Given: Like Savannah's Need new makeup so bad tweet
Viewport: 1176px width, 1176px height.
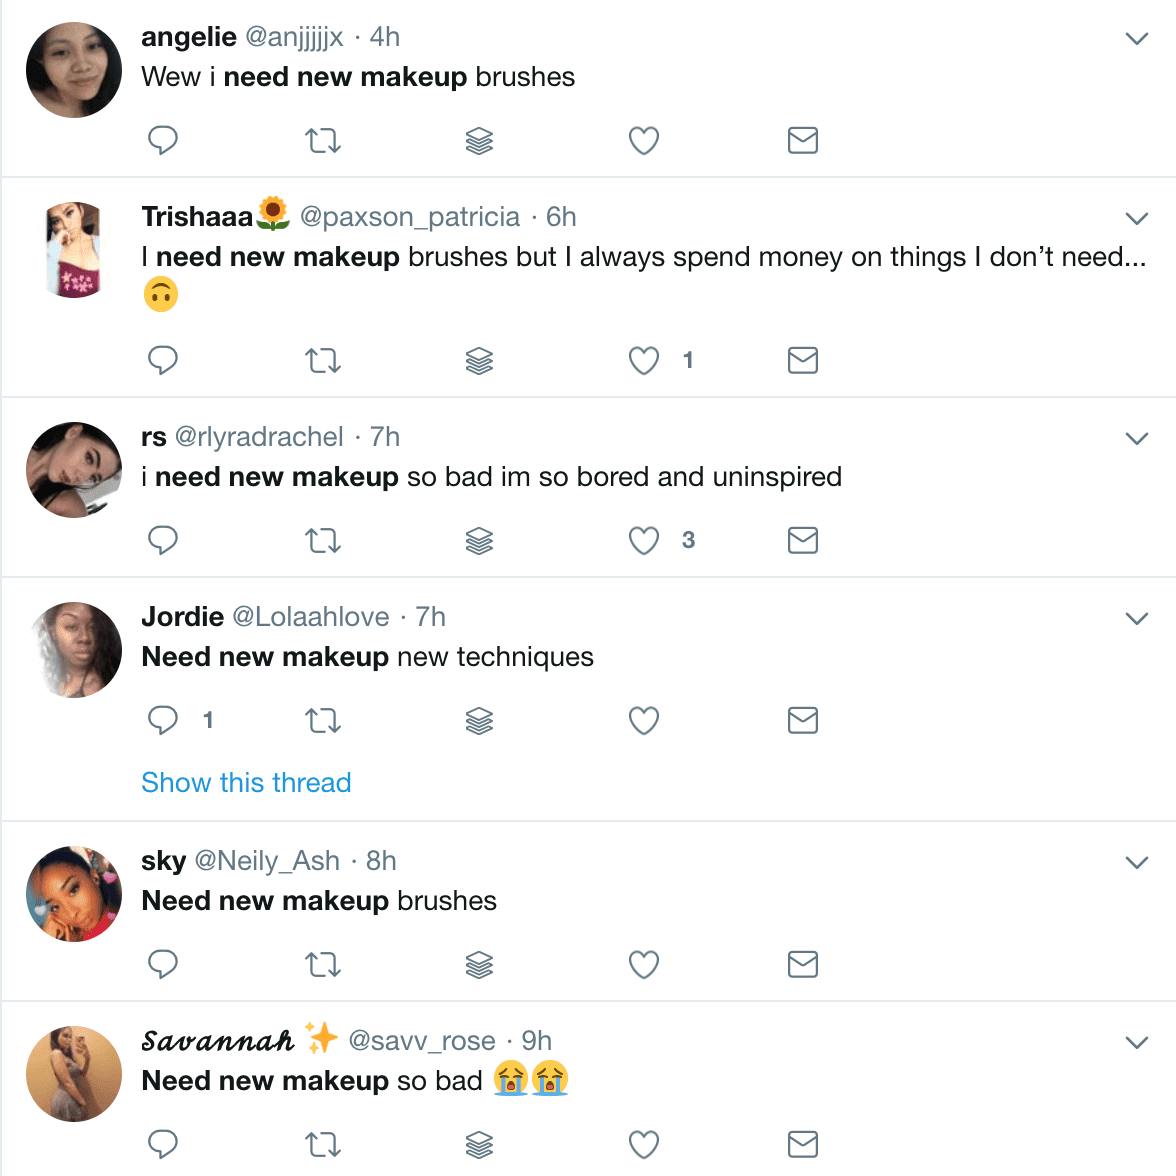Looking at the screenshot, I should tap(644, 1144).
